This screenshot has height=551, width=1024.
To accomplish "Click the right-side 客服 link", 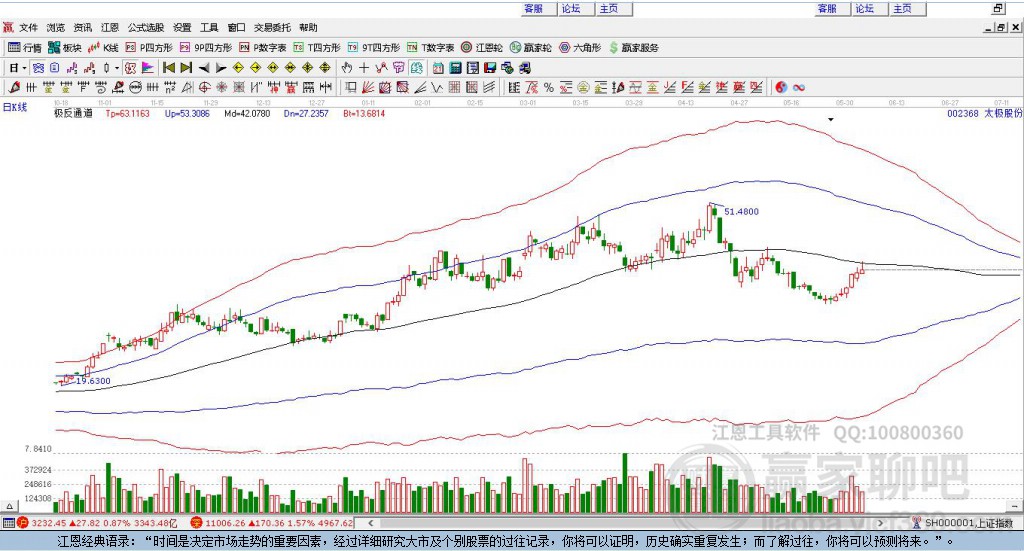I will (827, 8).
